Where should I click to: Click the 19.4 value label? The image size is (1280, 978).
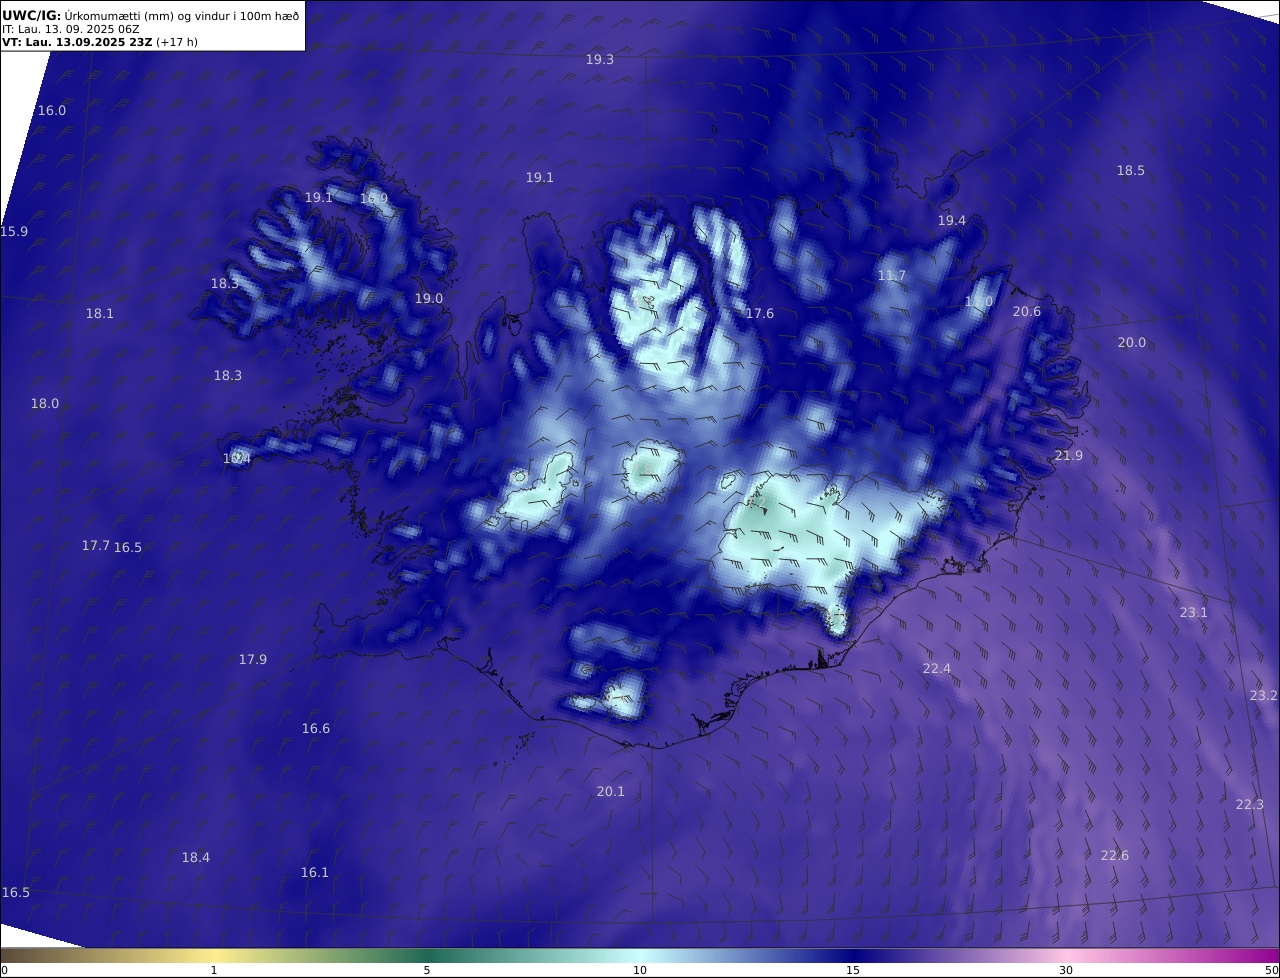point(952,221)
